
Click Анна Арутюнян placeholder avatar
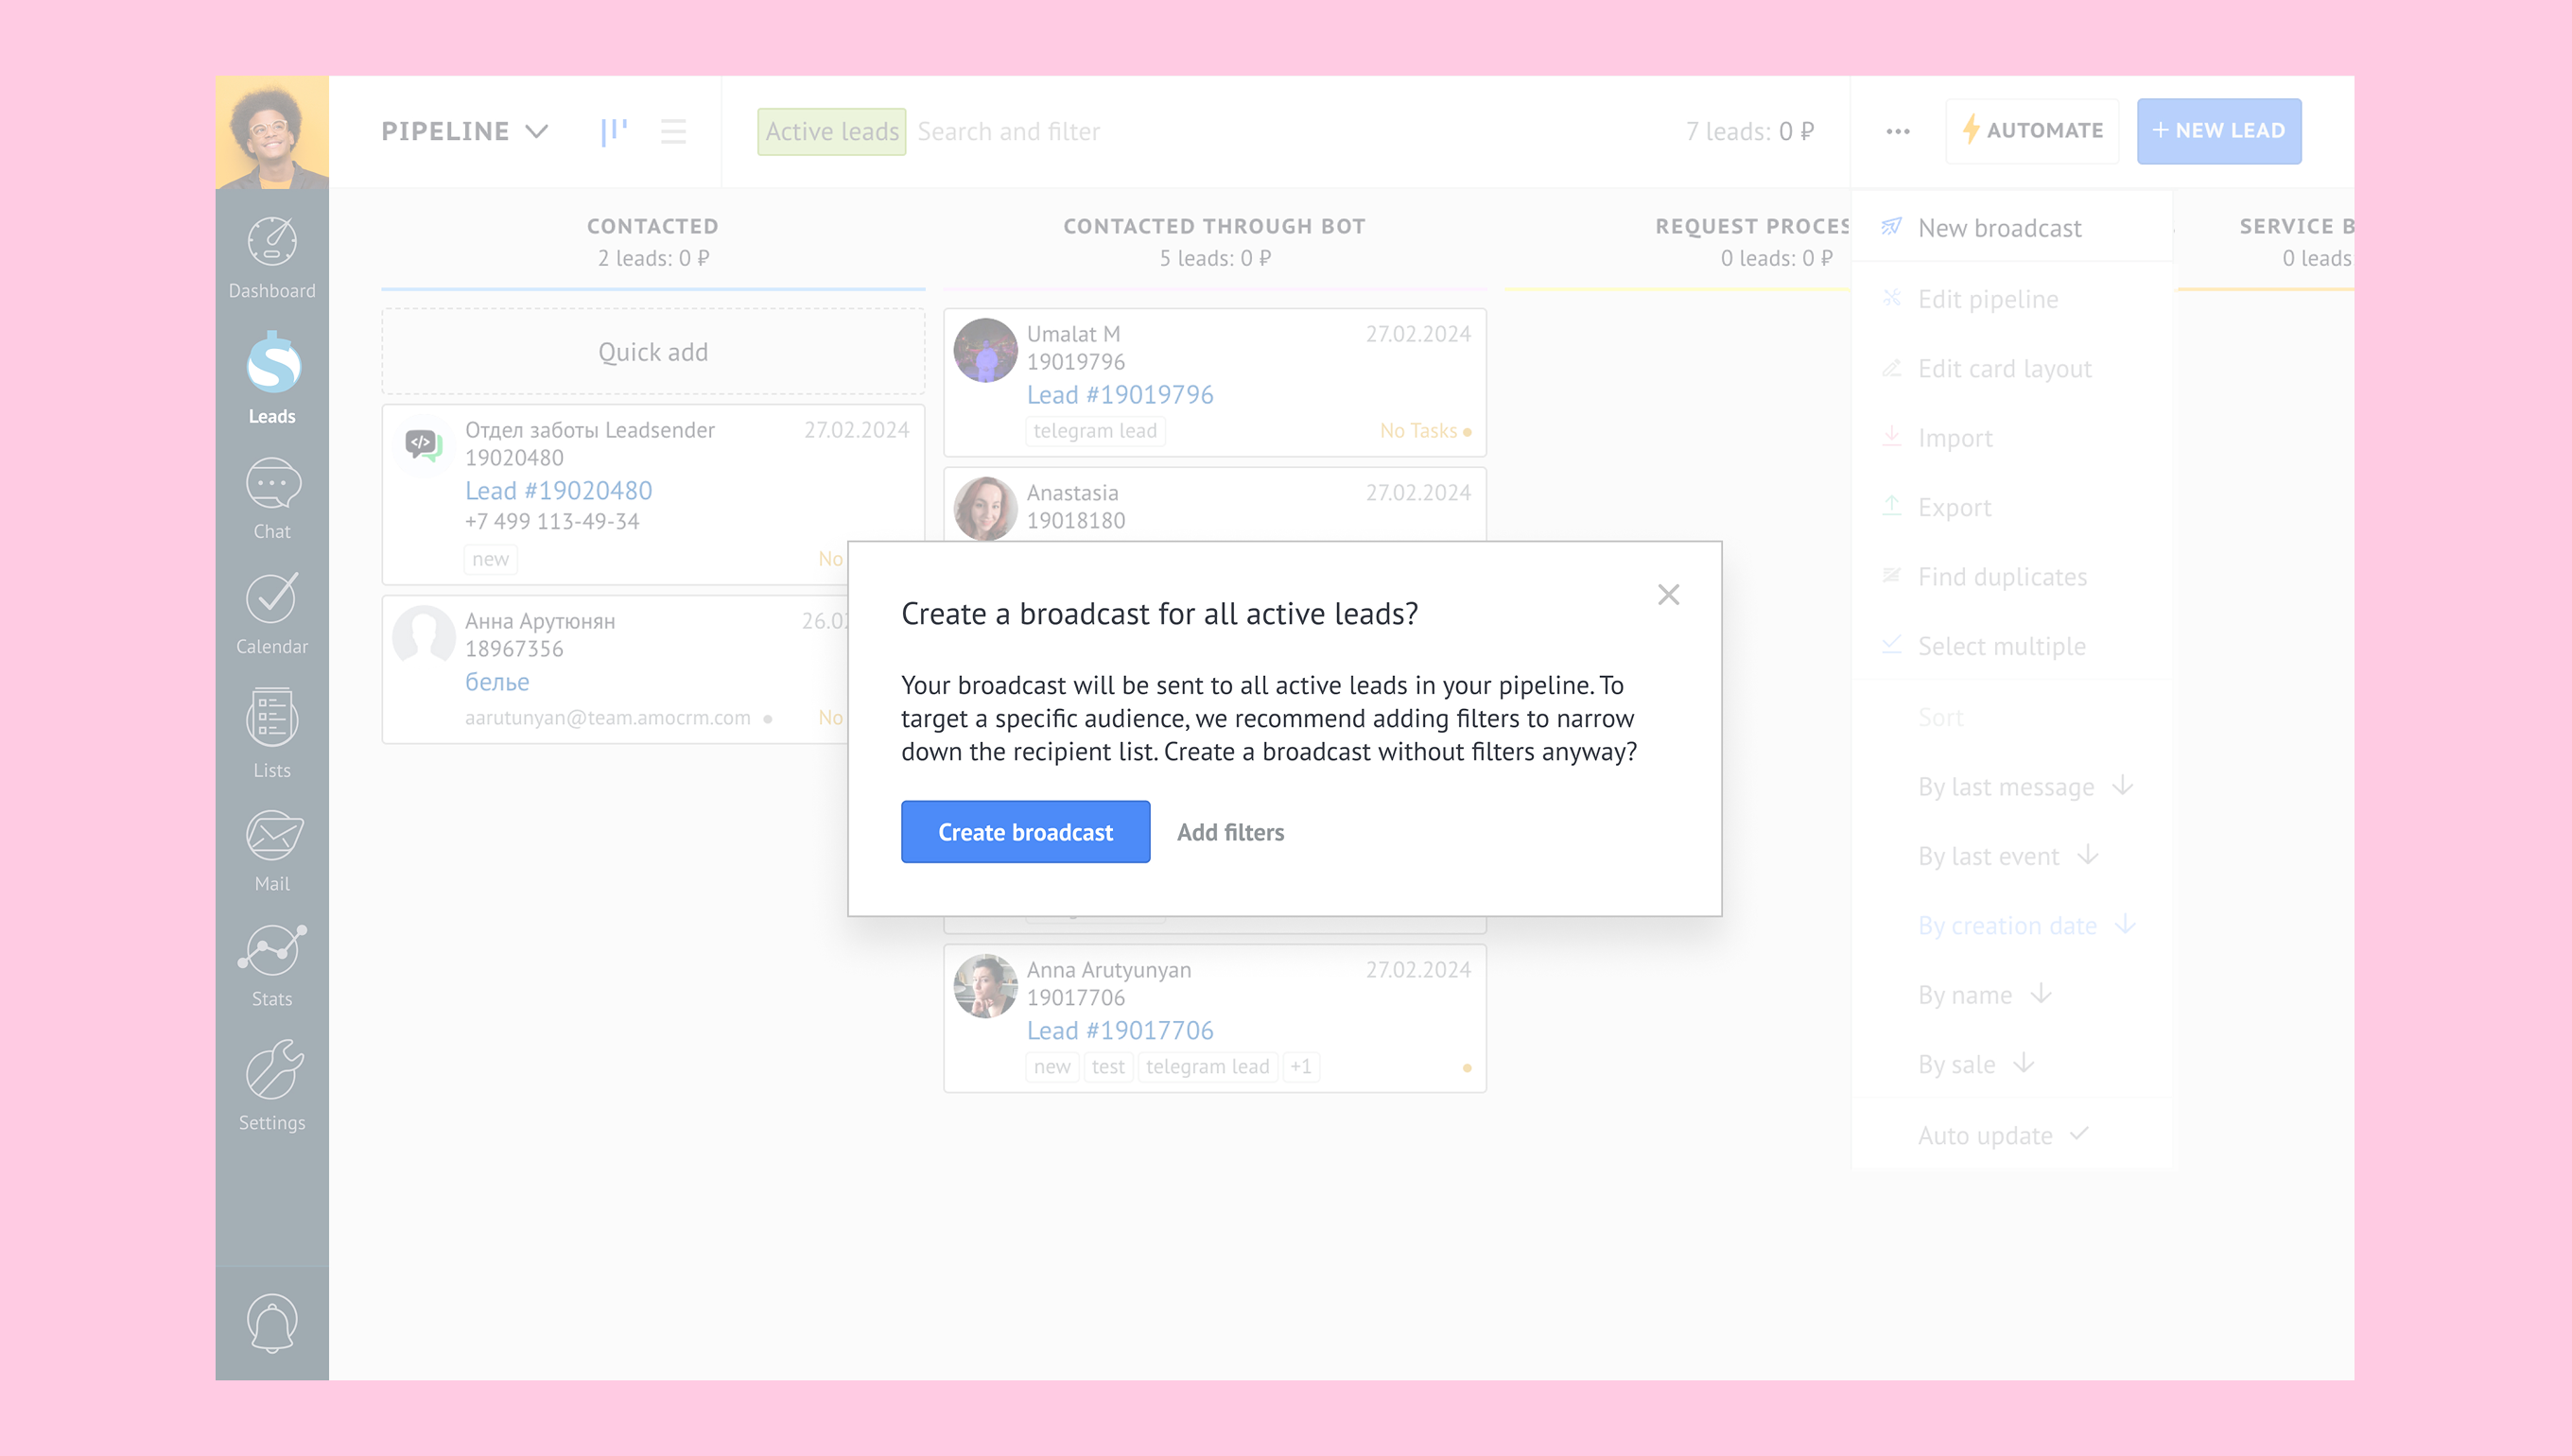click(423, 637)
